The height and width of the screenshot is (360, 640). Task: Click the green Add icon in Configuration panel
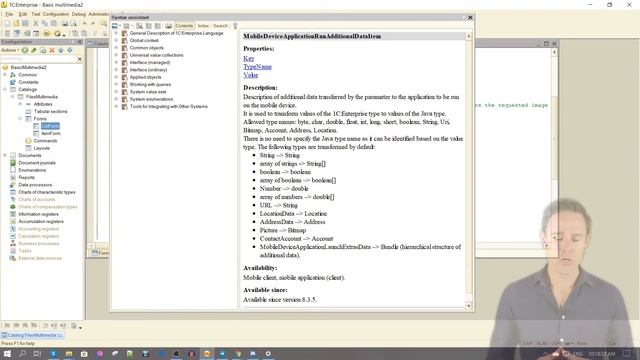(x=25, y=50)
